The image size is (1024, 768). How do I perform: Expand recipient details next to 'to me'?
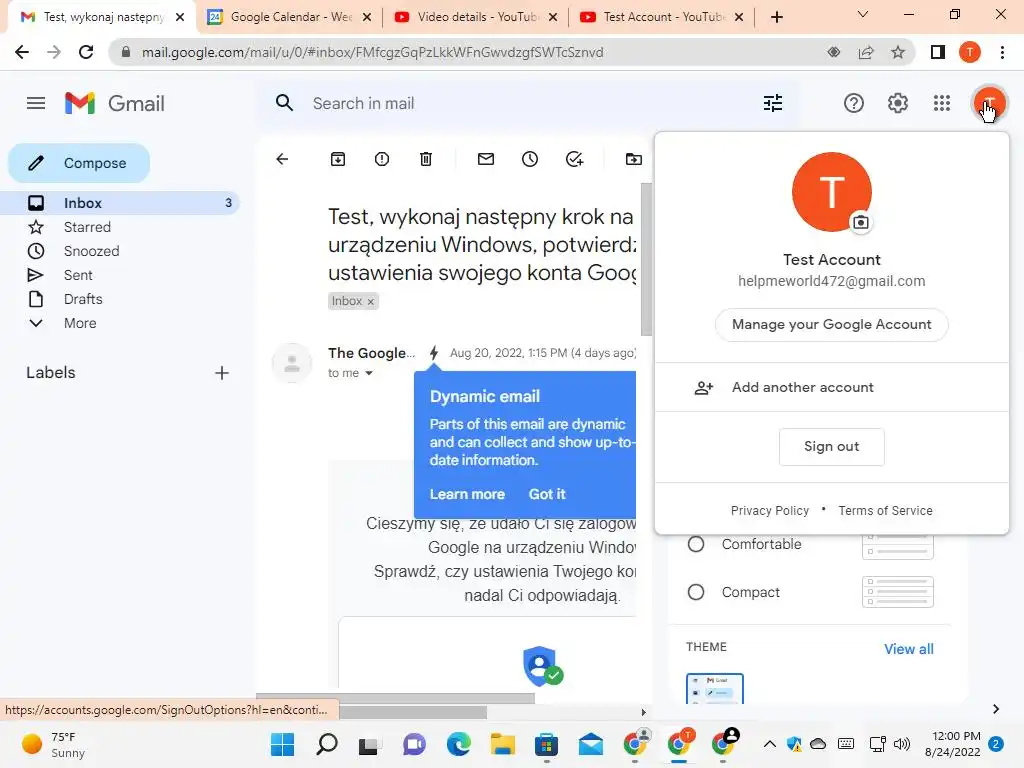tap(369, 374)
